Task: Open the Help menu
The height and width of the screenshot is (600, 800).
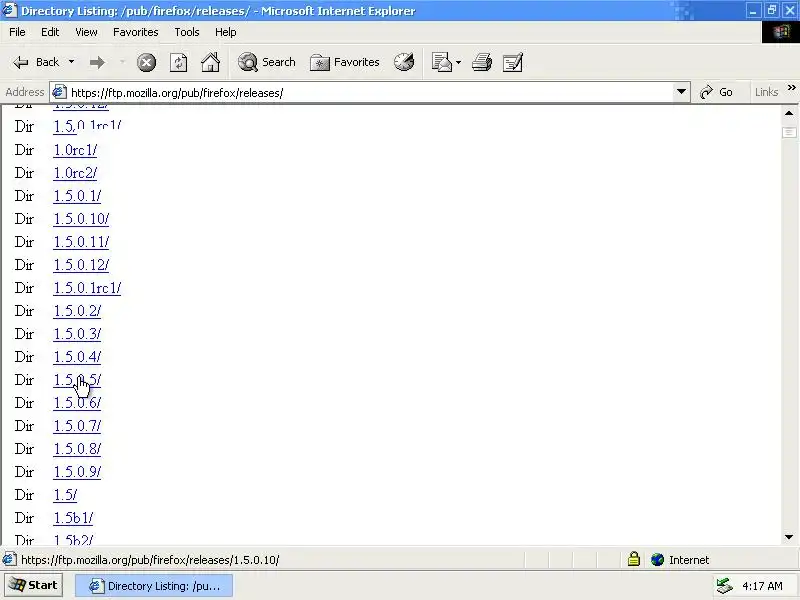Action: point(226,32)
